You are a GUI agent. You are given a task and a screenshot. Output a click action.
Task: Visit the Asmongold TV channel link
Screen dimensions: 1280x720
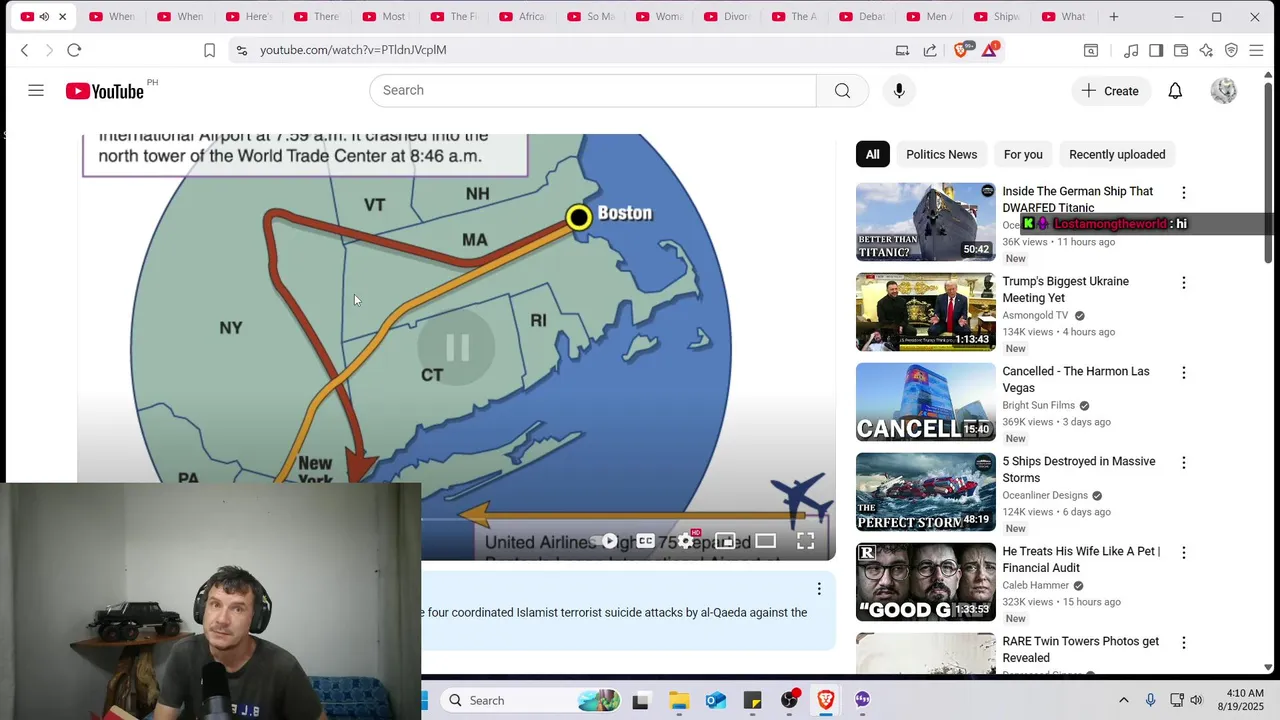(x=1035, y=315)
